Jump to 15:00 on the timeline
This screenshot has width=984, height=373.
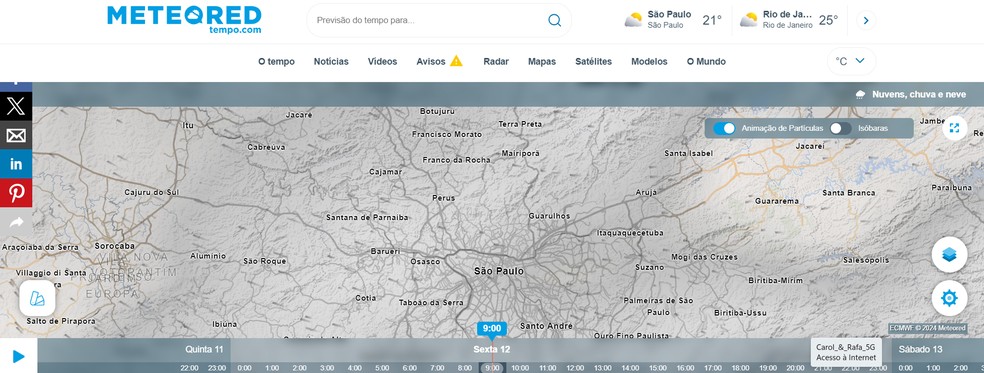[658, 368]
